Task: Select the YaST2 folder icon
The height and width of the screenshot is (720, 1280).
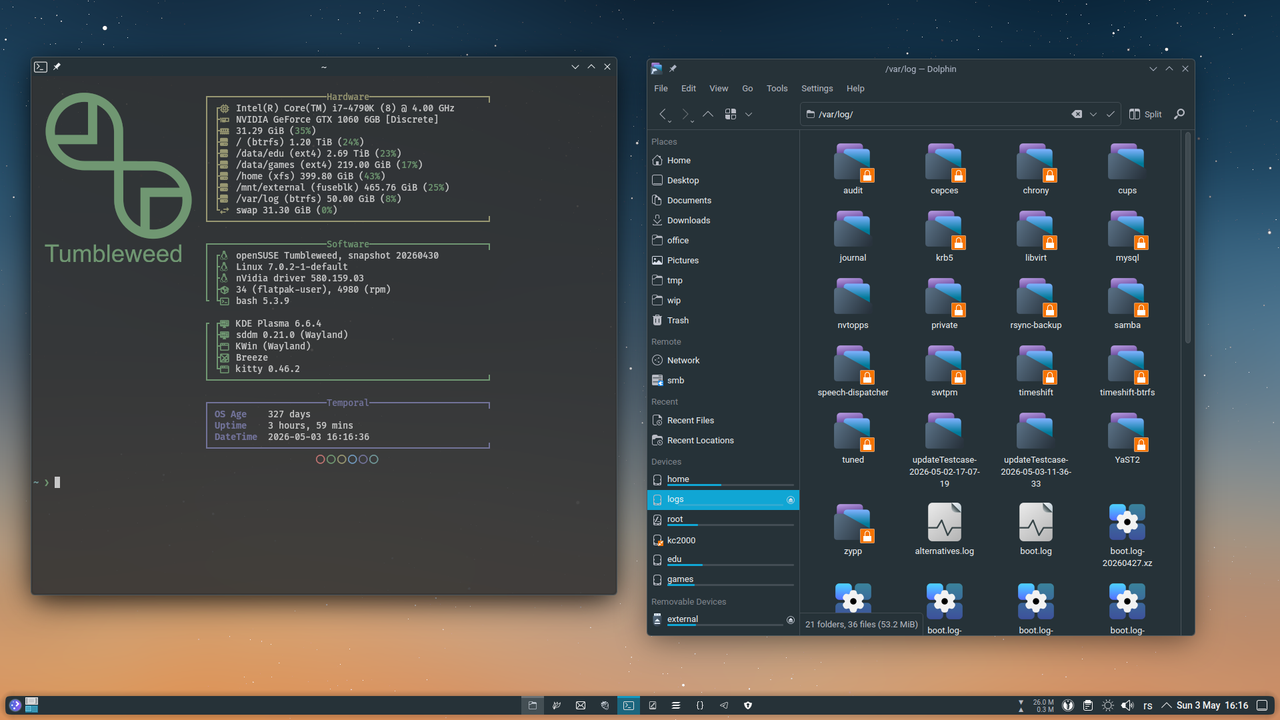Action: pyautogui.click(x=1127, y=432)
